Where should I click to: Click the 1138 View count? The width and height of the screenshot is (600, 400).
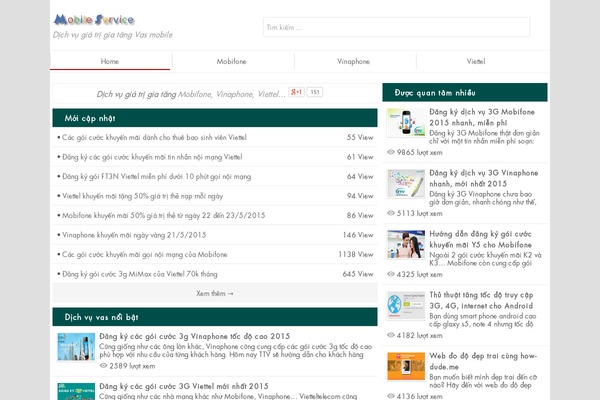tap(356, 254)
